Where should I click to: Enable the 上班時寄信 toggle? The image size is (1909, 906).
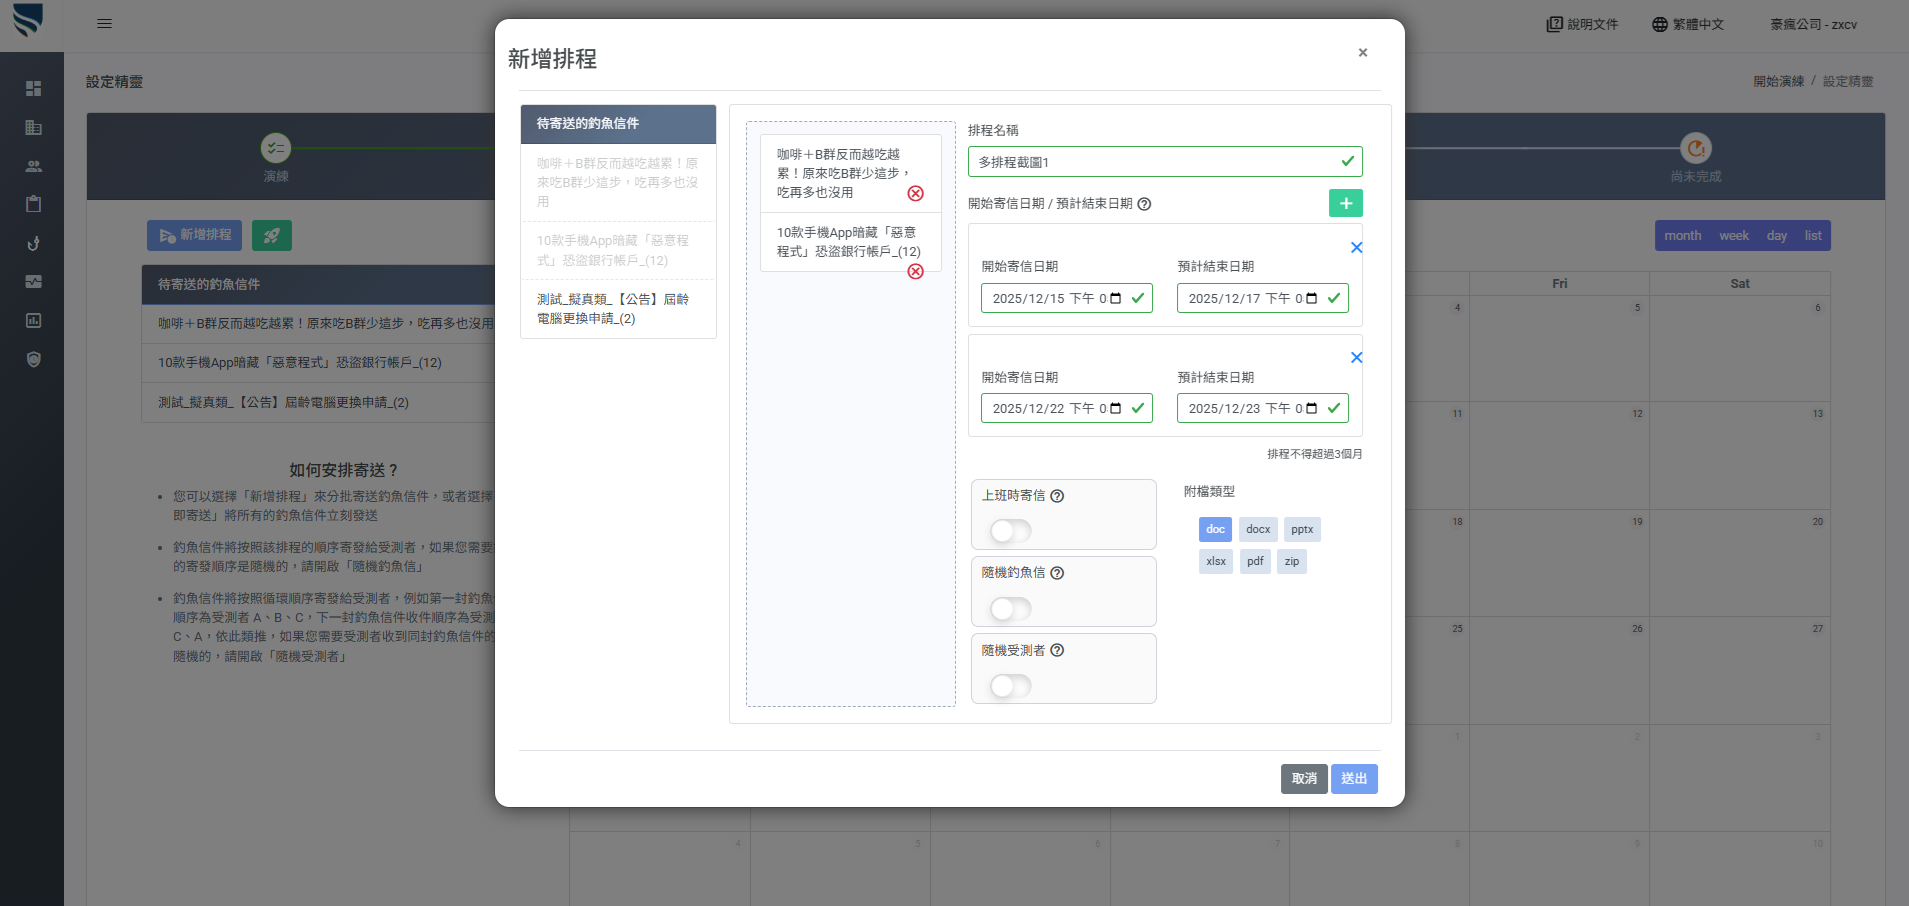1010,531
